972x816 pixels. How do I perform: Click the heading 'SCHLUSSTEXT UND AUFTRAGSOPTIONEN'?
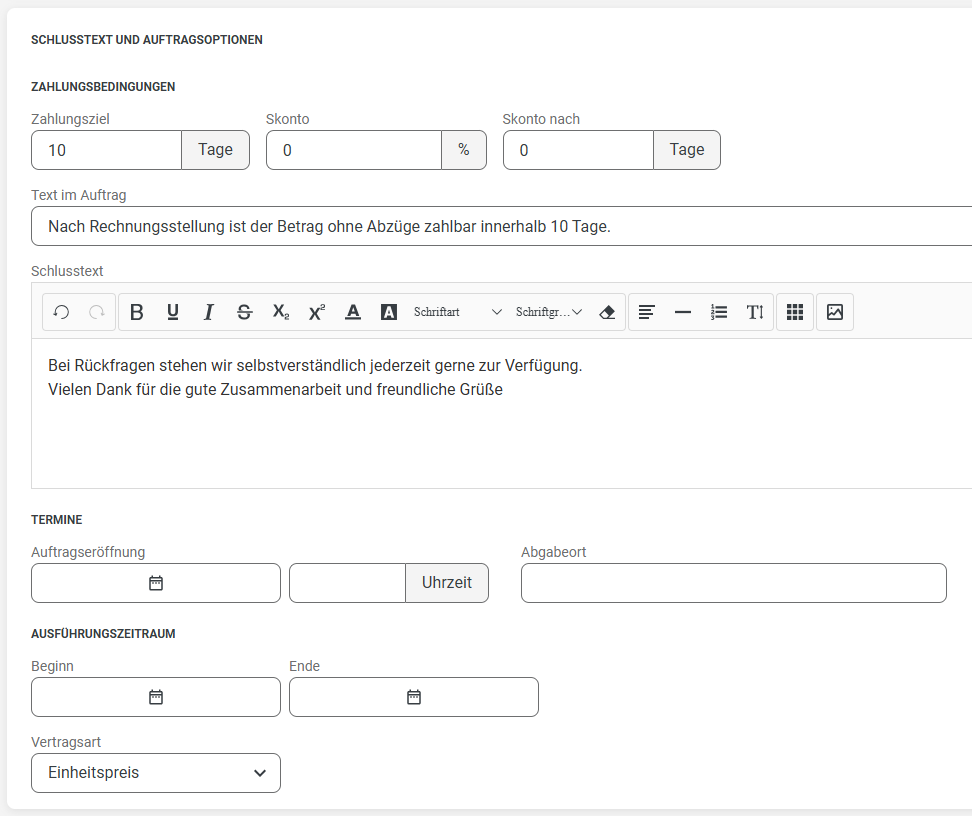pos(147,40)
